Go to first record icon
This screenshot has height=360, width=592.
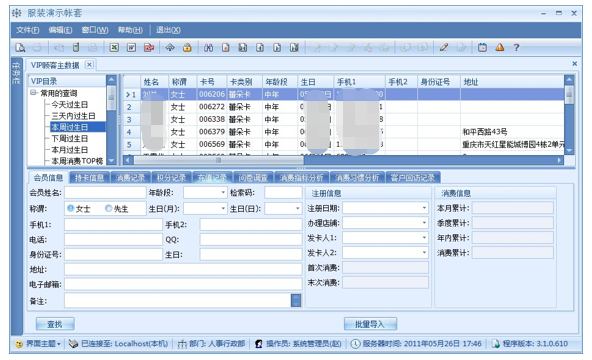point(243,48)
